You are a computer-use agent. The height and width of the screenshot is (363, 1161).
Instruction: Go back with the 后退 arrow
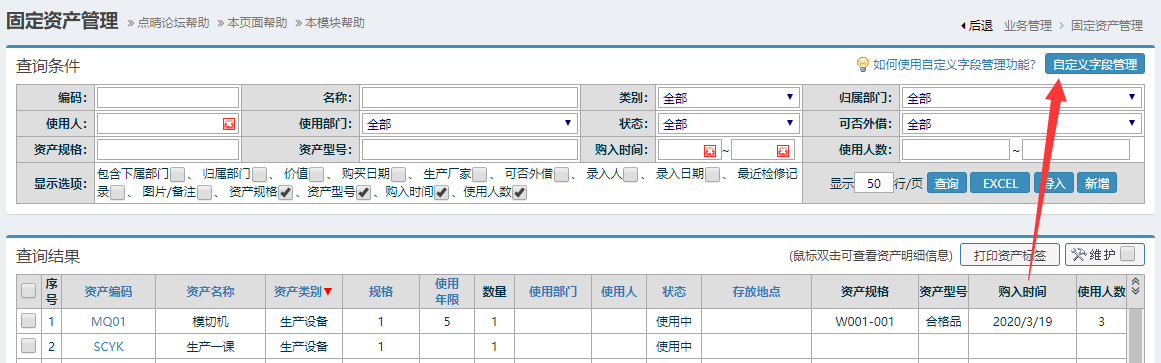[x=976, y=25]
